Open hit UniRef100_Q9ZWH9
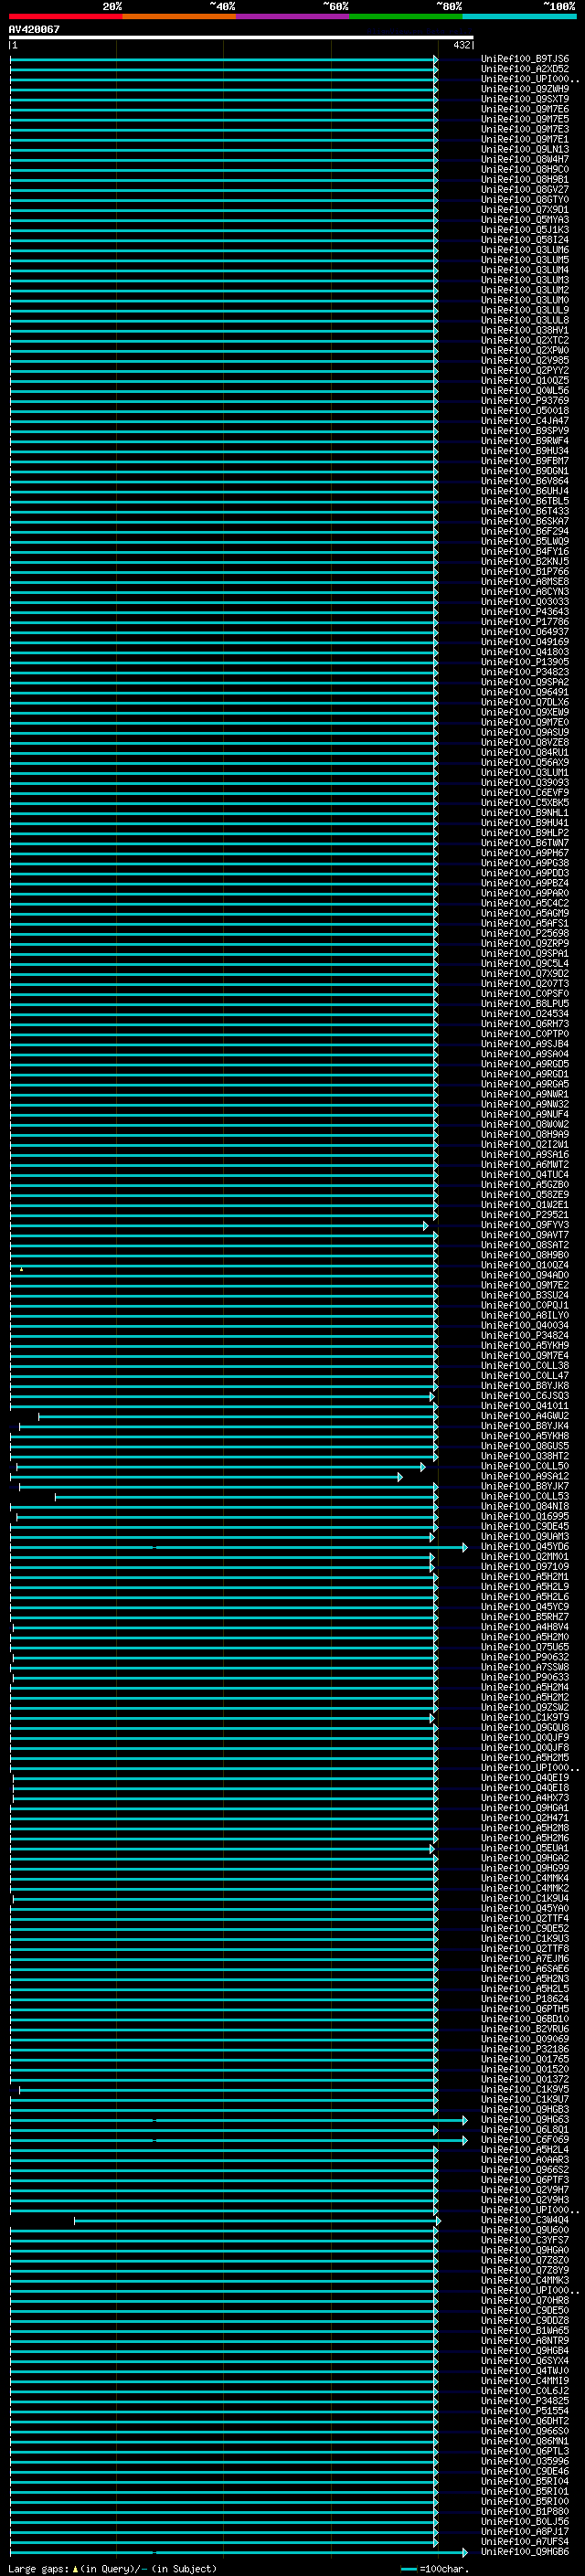The width and height of the screenshot is (585, 2576). point(525,89)
